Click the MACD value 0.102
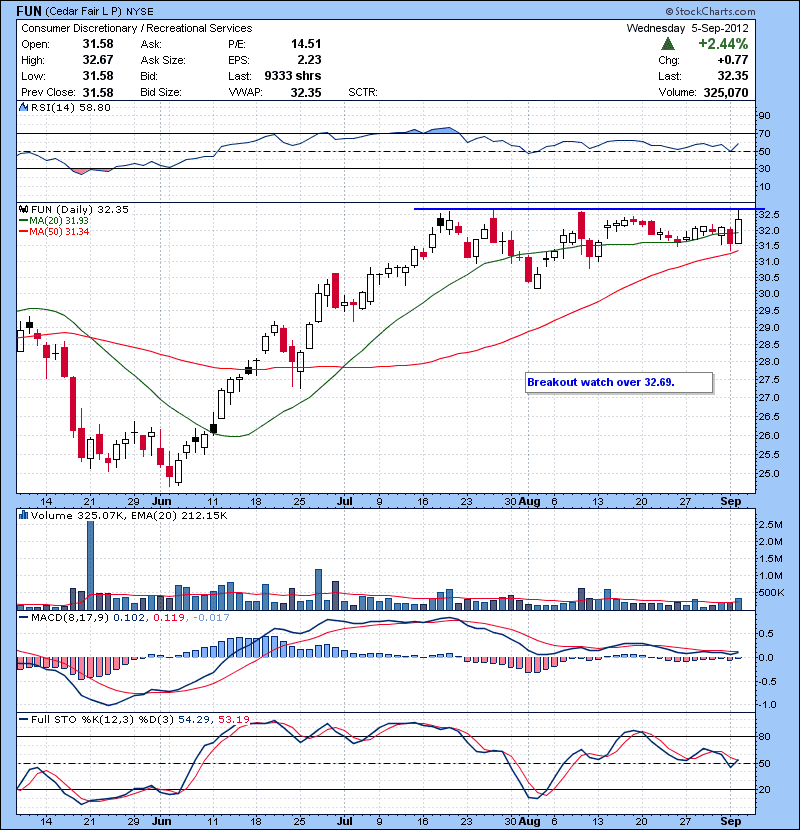The width and height of the screenshot is (800, 830). click(129, 617)
